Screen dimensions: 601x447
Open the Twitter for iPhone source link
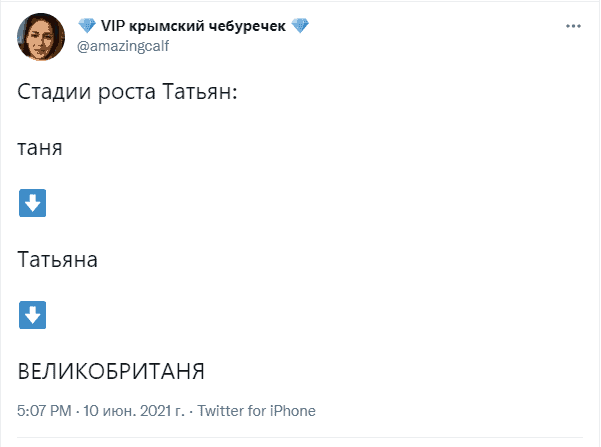(256, 411)
